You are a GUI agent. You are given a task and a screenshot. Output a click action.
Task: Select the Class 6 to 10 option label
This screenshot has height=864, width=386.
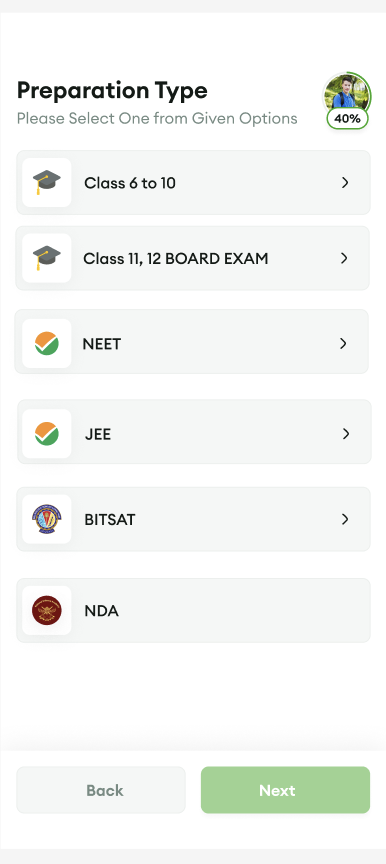point(130,183)
